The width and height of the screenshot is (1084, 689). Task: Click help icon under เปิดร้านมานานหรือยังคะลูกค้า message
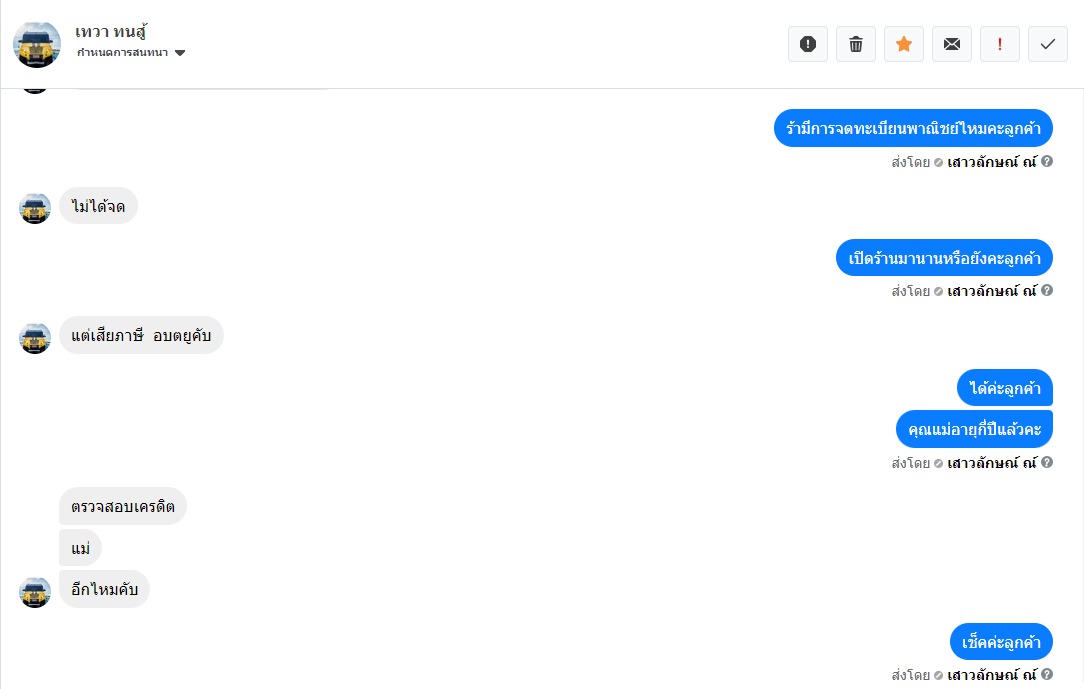[x=1047, y=291]
